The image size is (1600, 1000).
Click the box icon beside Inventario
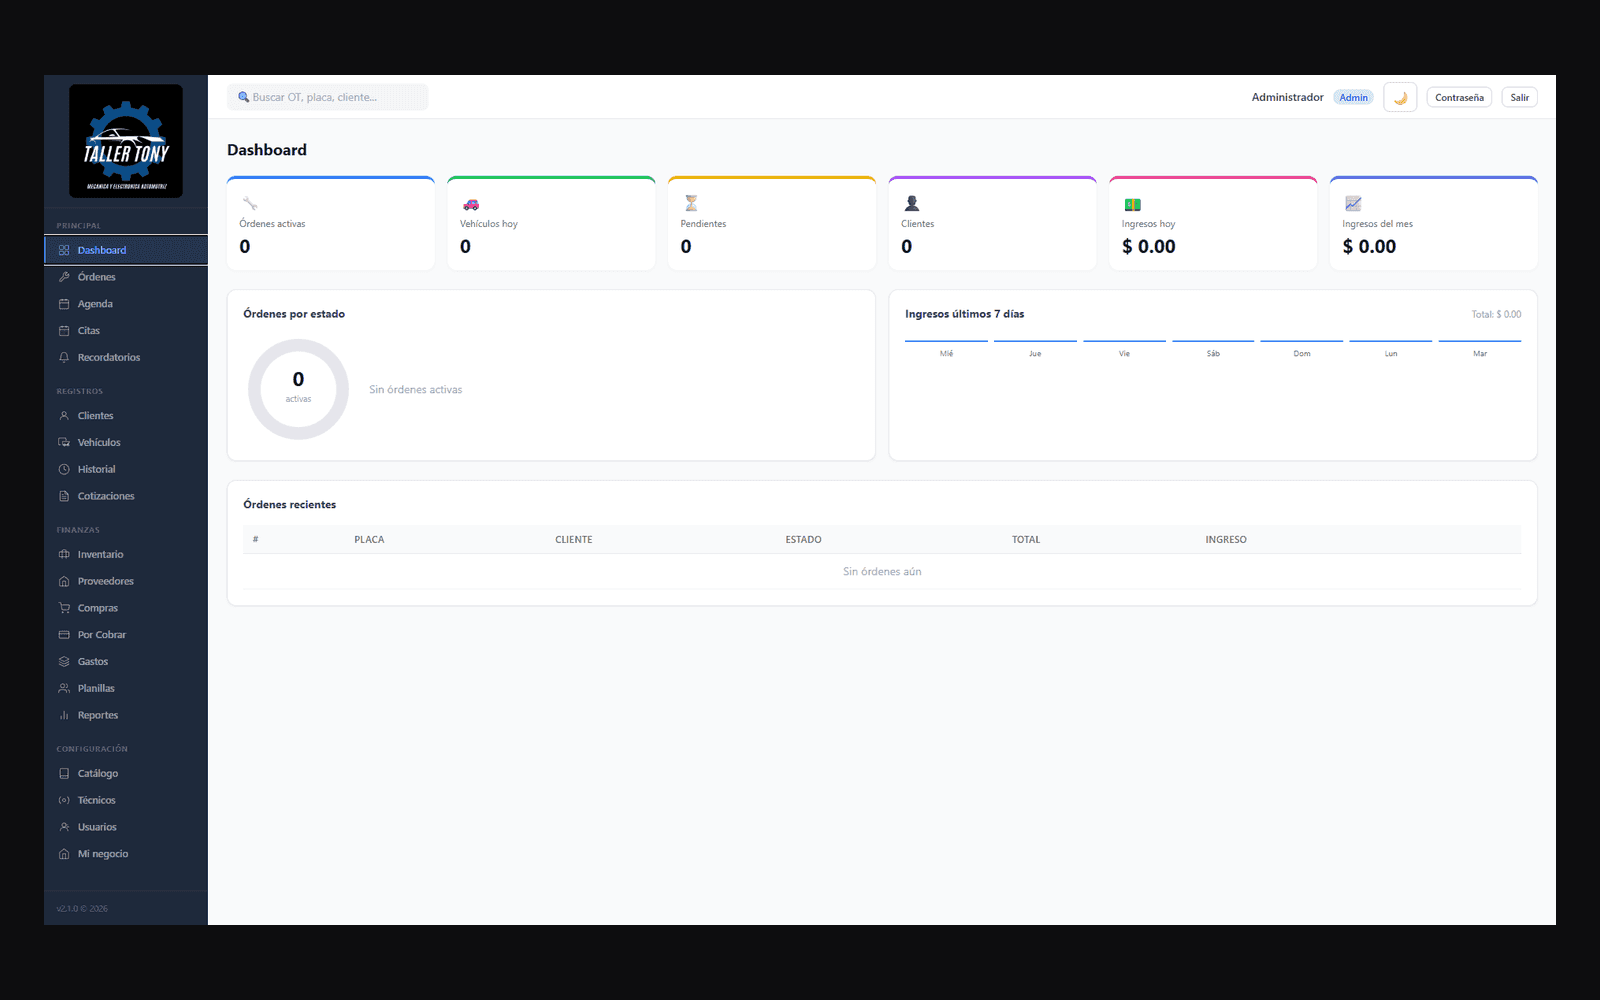click(x=64, y=554)
